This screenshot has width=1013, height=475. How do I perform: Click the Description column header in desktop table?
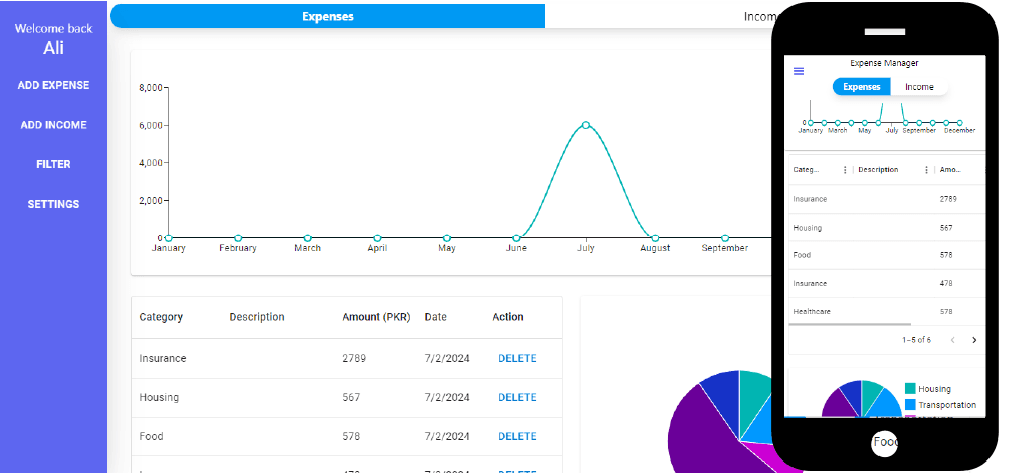point(256,317)
